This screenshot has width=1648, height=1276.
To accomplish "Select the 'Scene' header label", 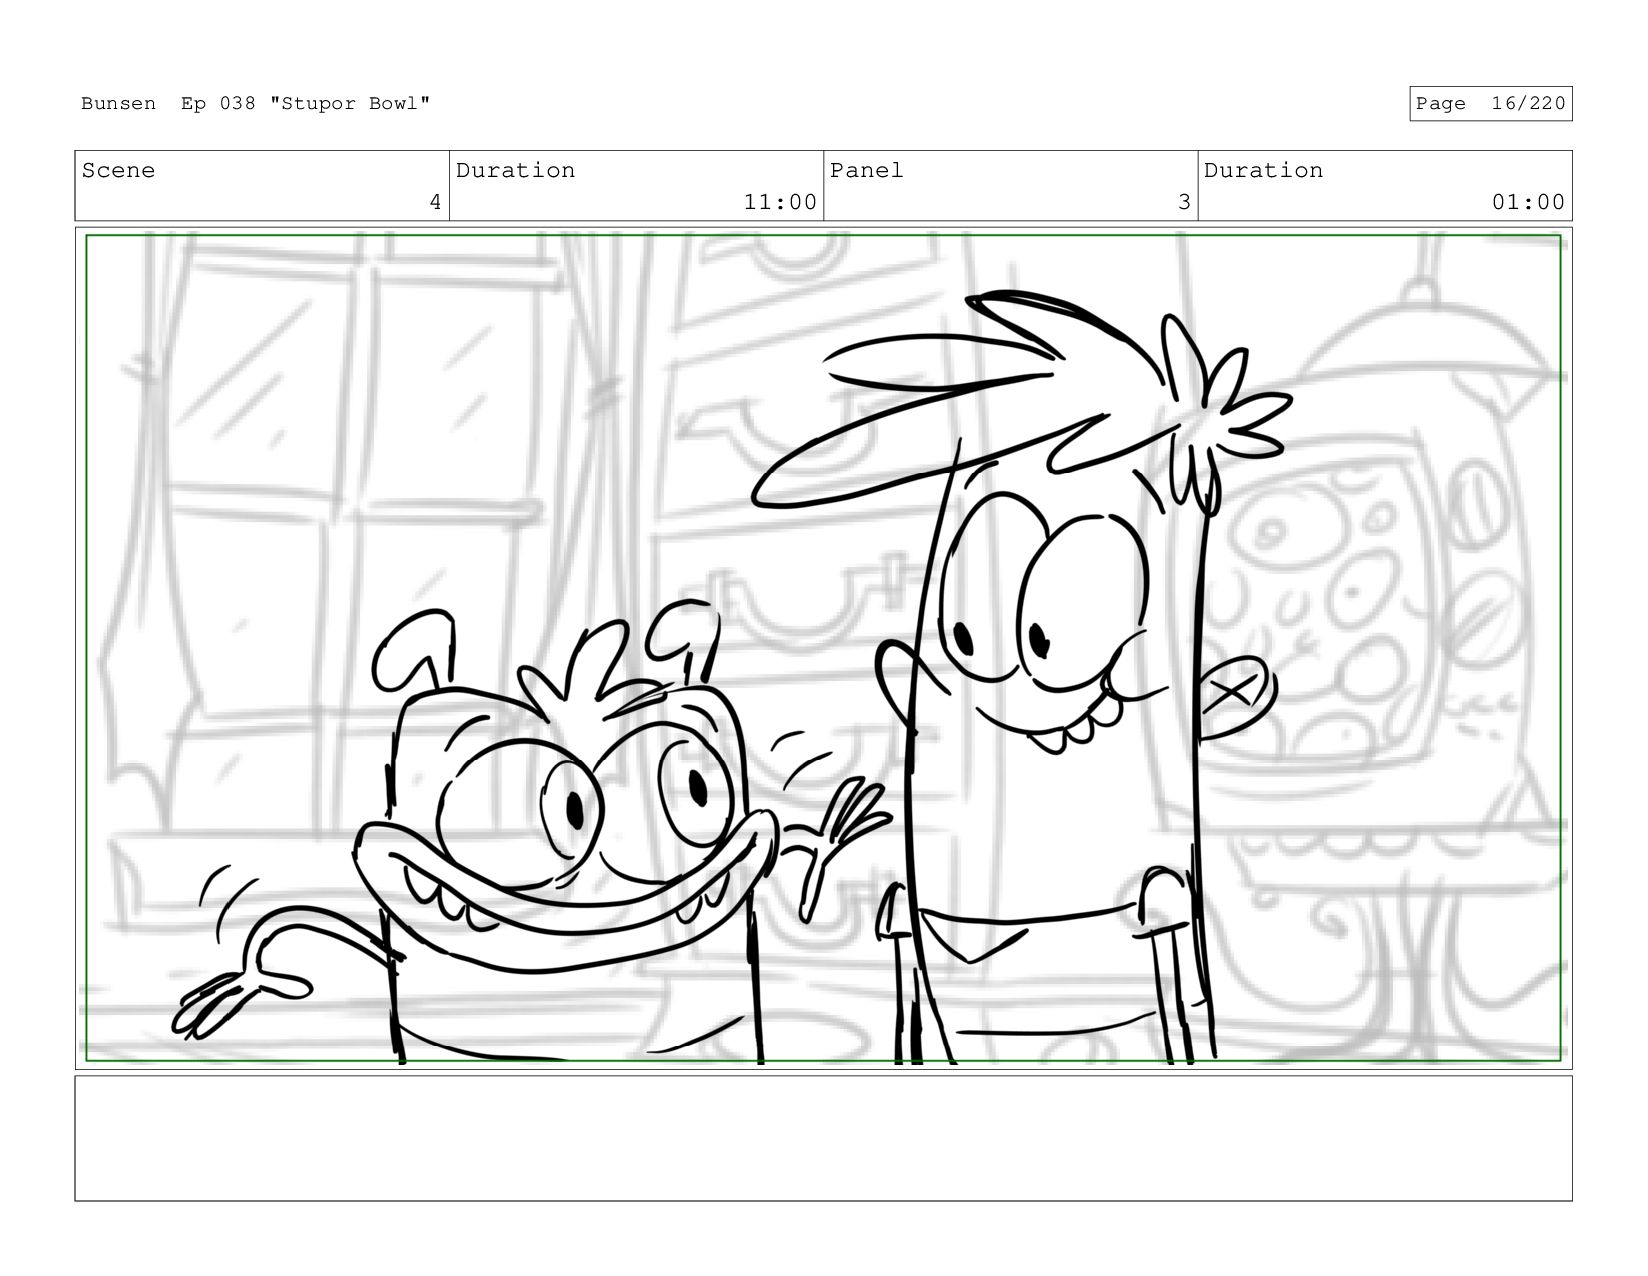I will coord(118,171).
